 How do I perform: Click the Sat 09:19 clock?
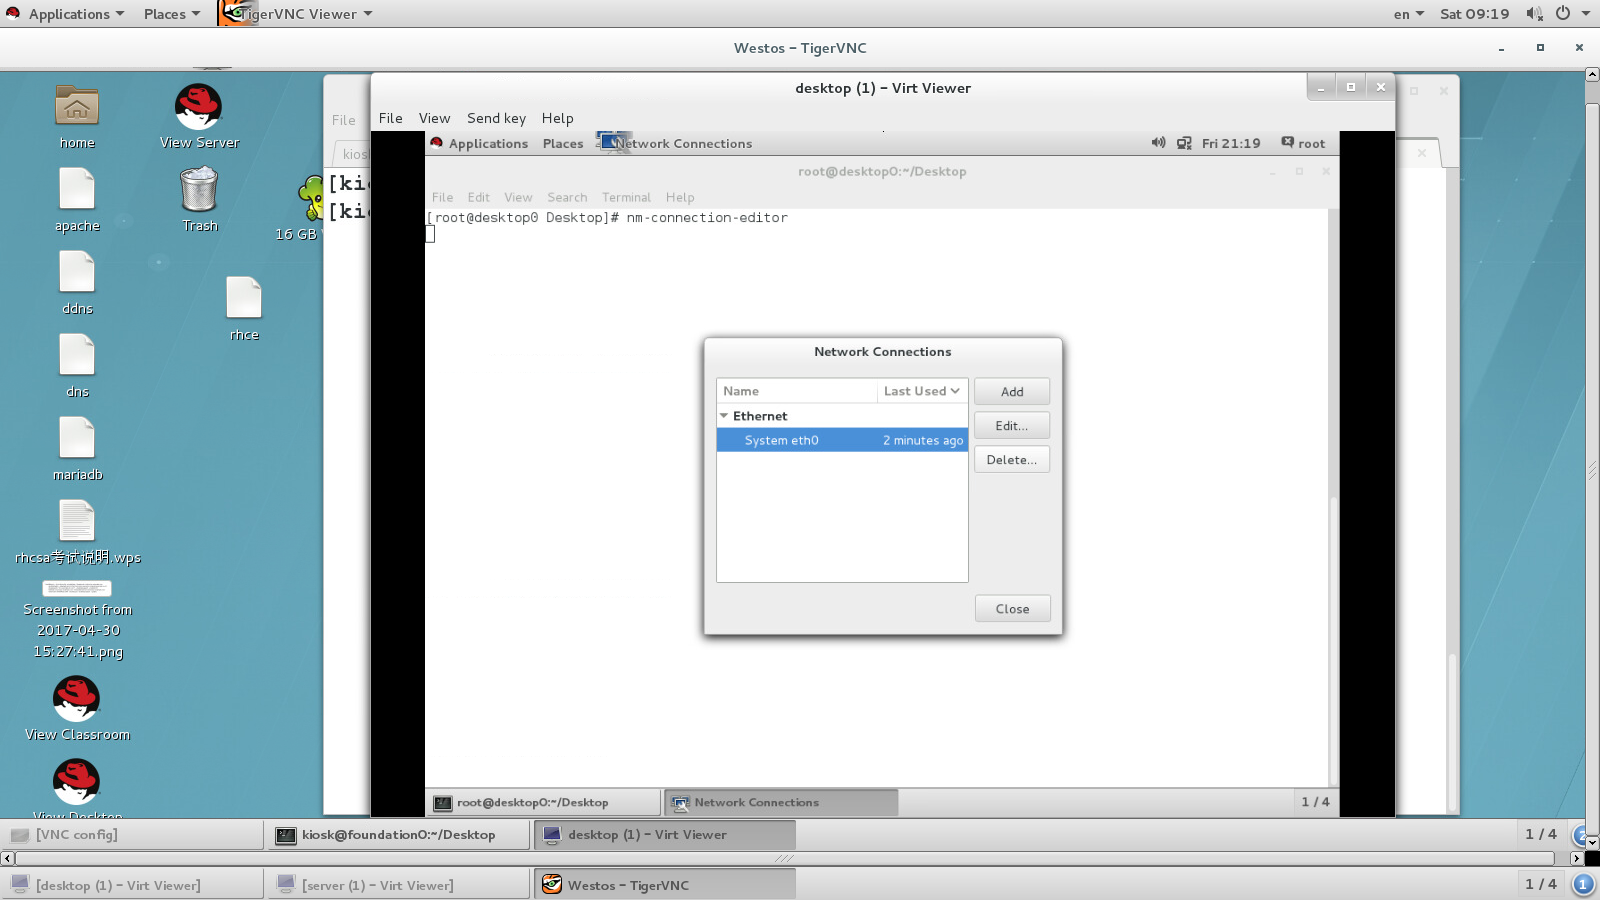point(1474,14)
